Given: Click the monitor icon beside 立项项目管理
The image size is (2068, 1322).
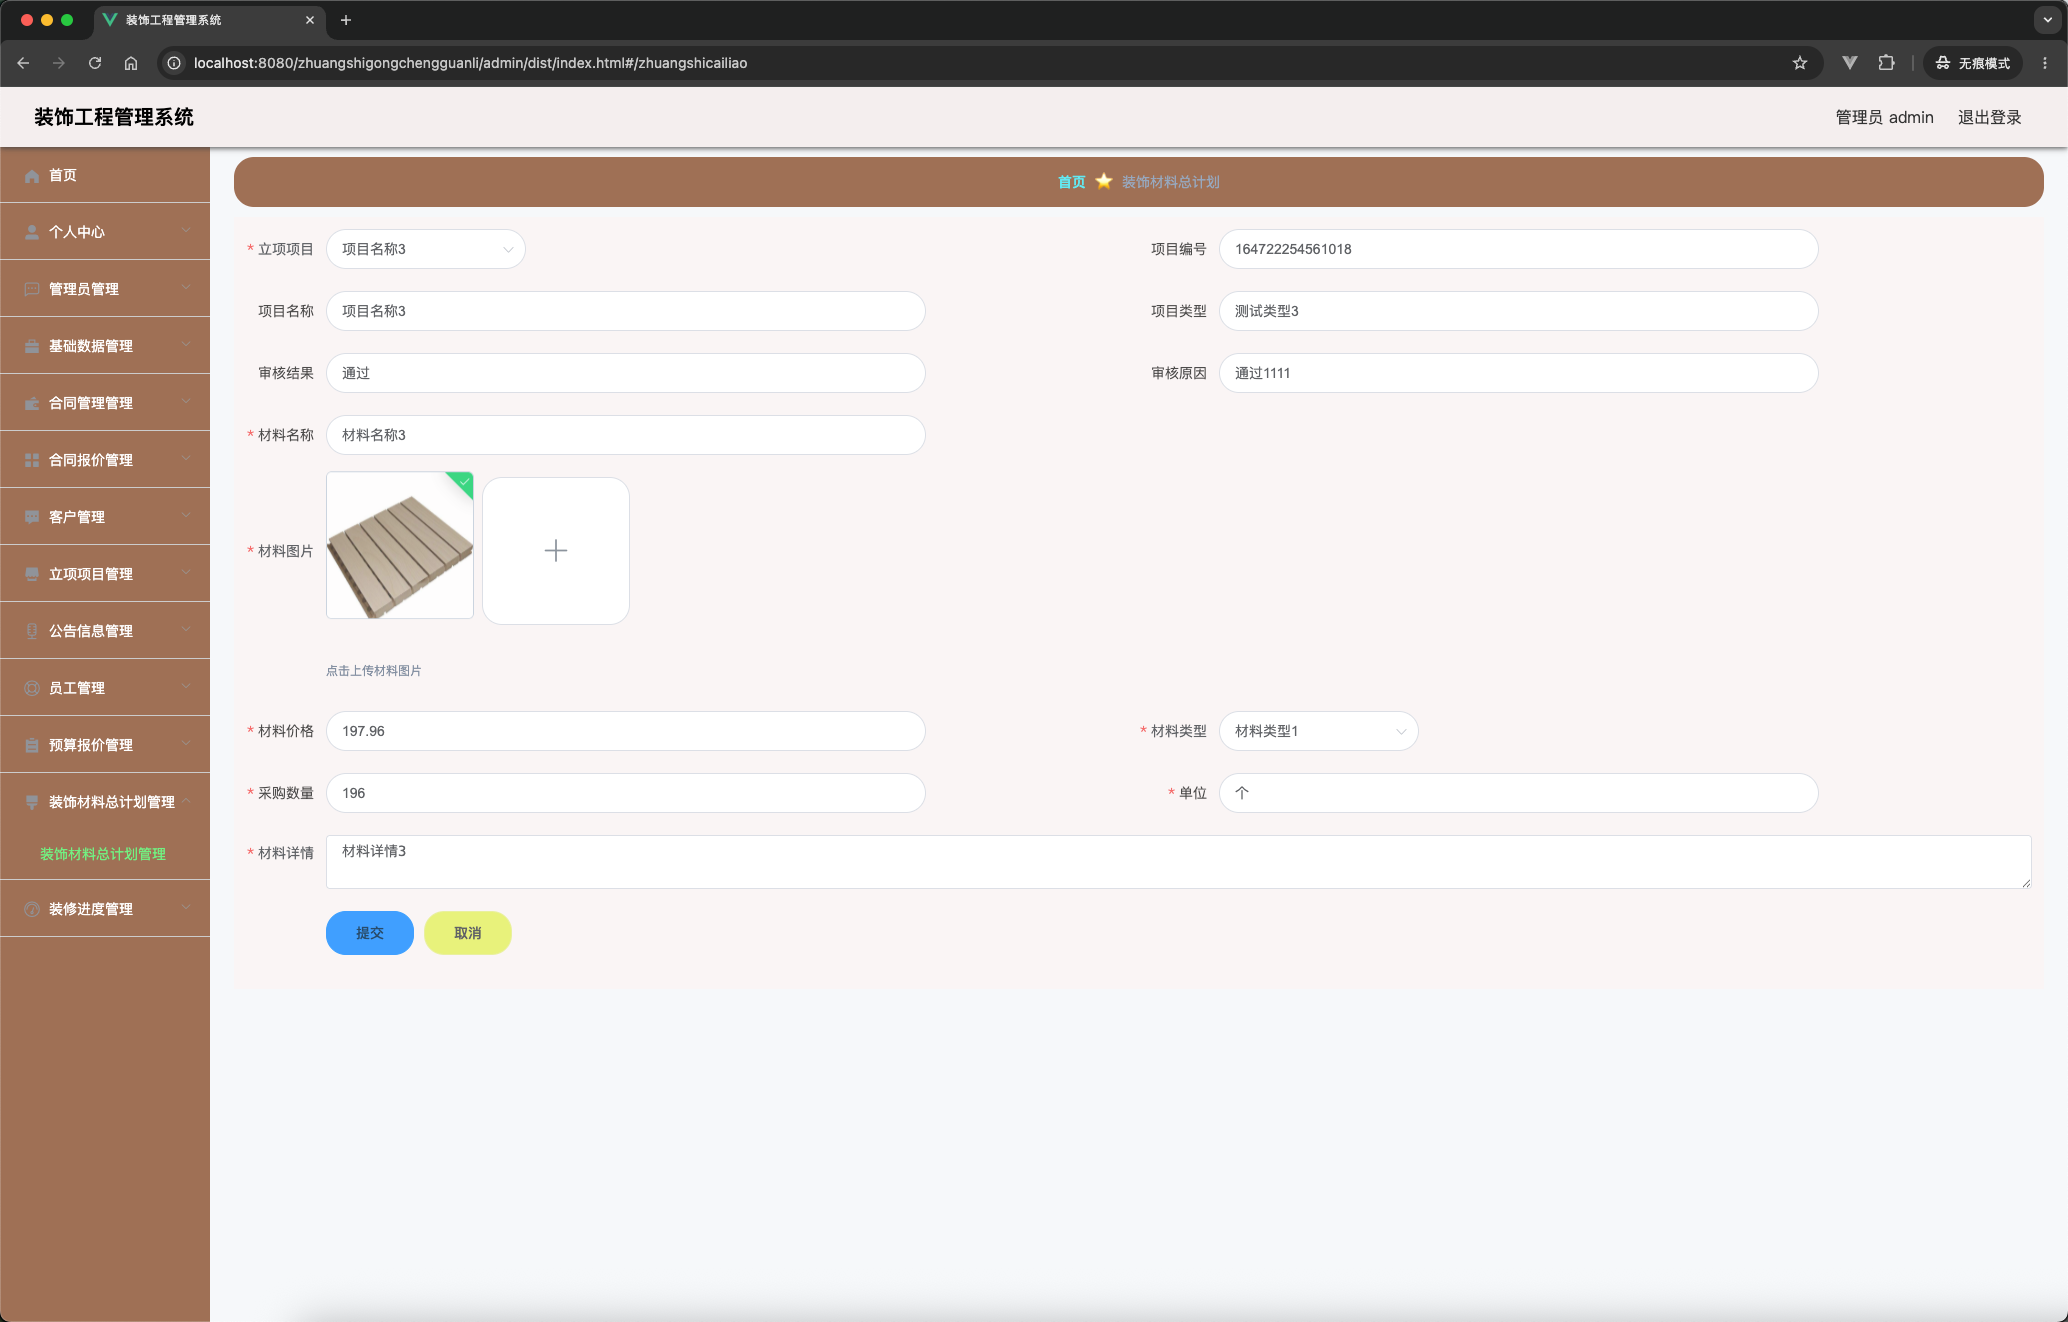Looking at the screenshot, I should pos(32,574).
